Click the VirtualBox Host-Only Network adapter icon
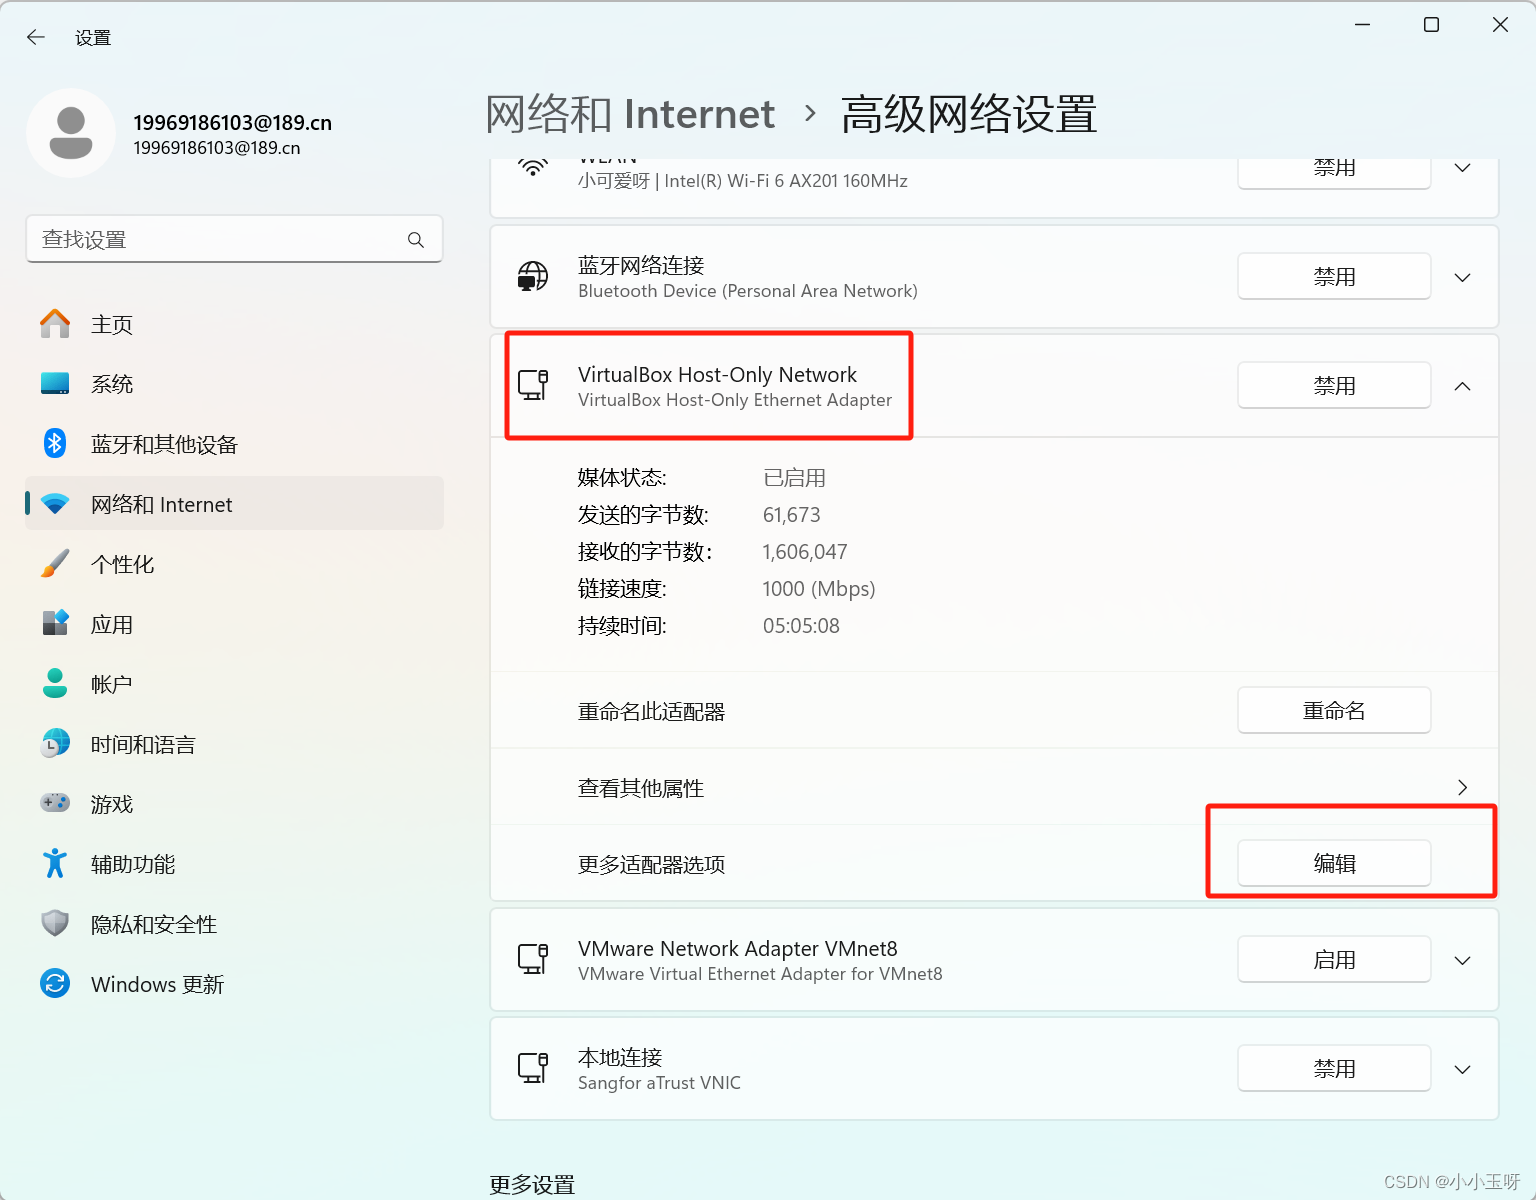 (533, 383)
